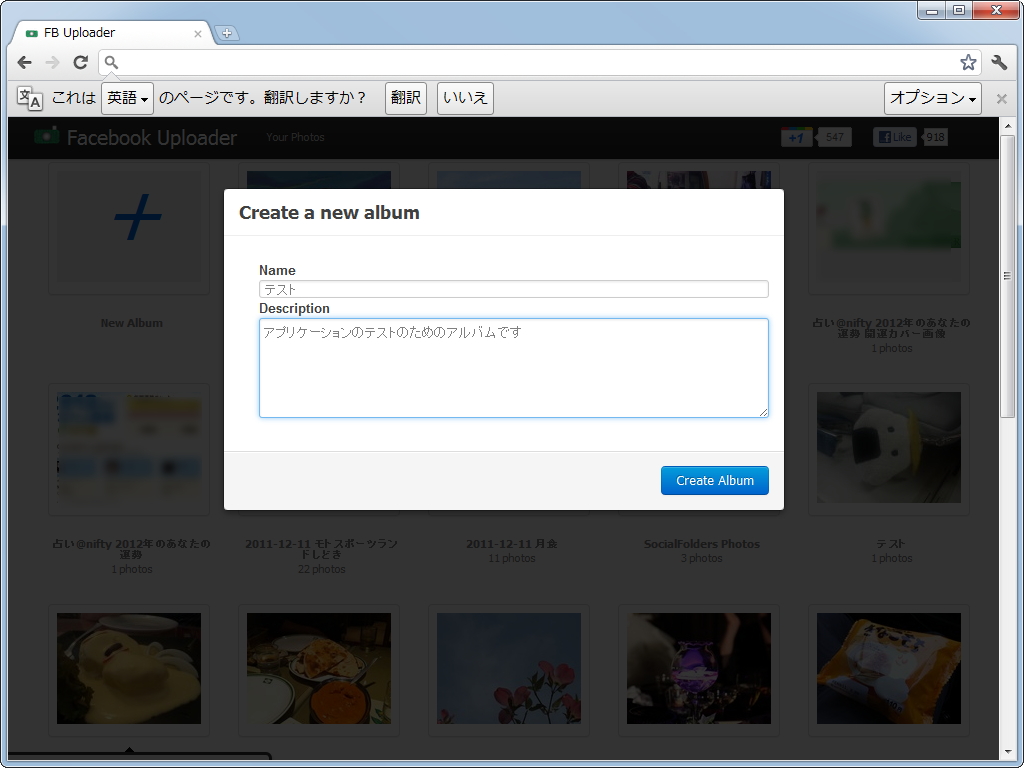Image resolution: width=1024 pixels, height=768 pixels.
Task: Click the page vertical scrollbar thumb
Action: click(1007, 276)
